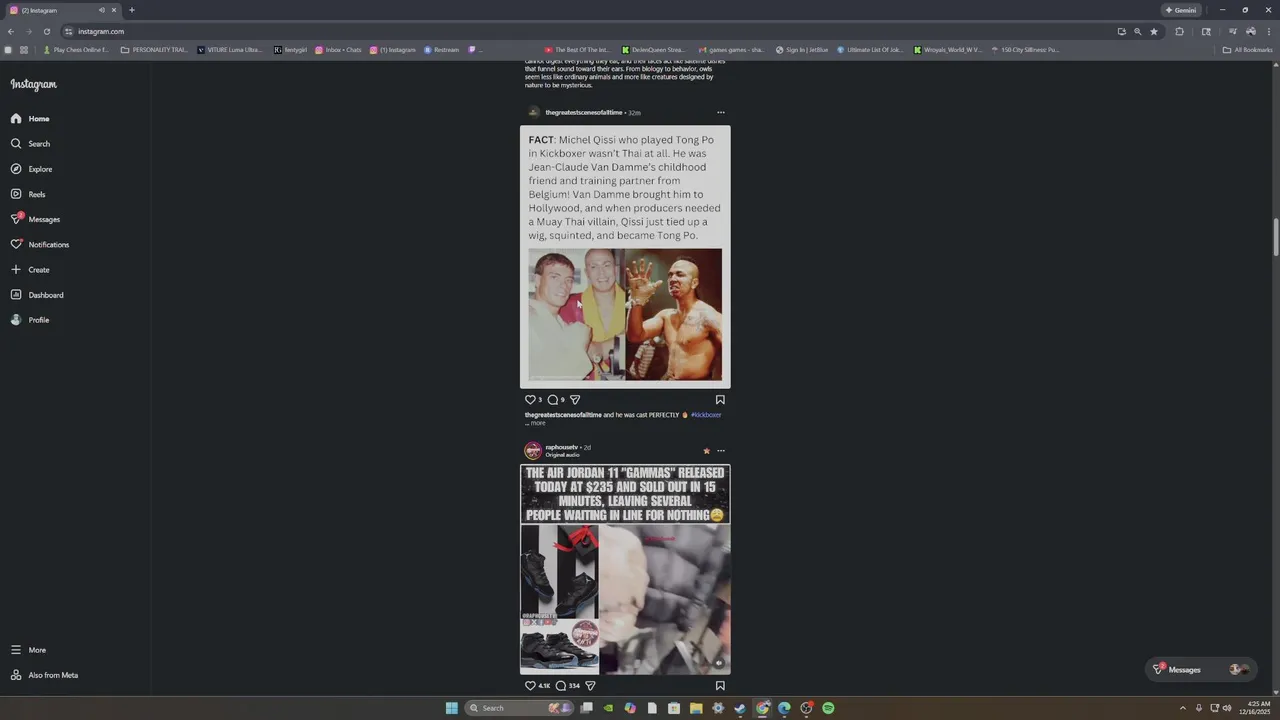
Task: Open raphousetv profile from post header
Action: [x=562, y=447]
